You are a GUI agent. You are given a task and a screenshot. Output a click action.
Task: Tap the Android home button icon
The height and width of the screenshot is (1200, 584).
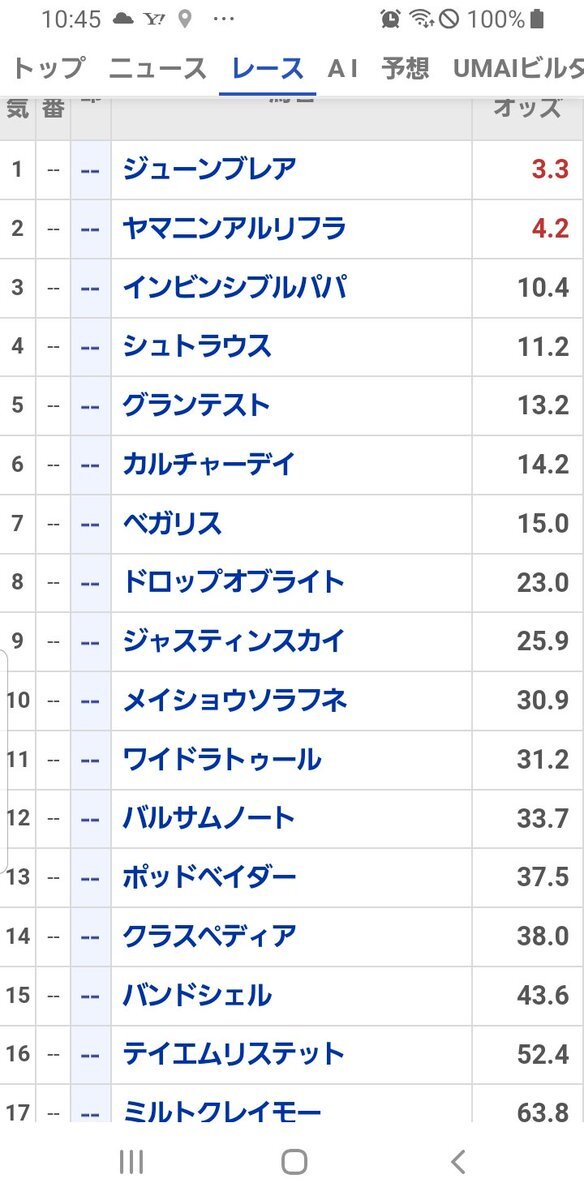[x=294, y=1161]
